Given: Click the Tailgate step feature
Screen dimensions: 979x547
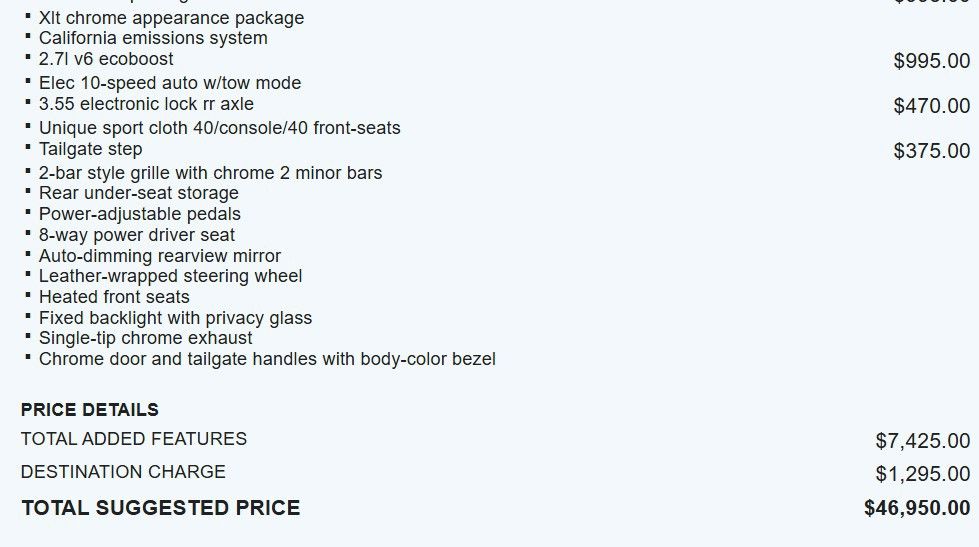Looking at the screenshot, I should tap(90, 149).
